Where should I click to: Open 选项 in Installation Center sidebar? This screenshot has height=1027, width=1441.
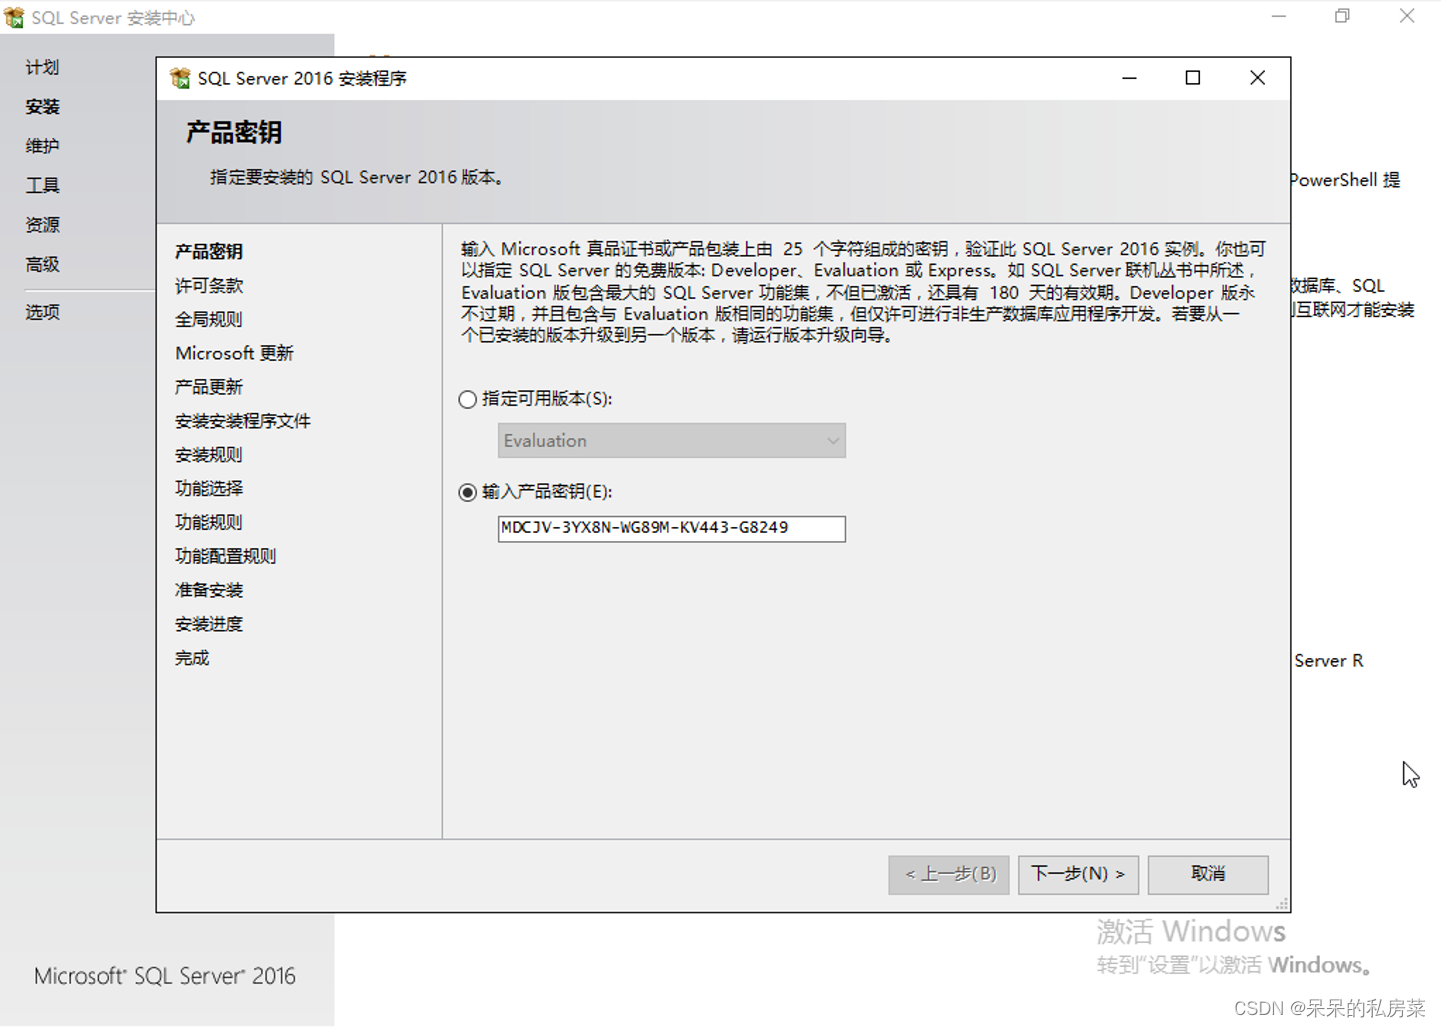coord(42,312)
